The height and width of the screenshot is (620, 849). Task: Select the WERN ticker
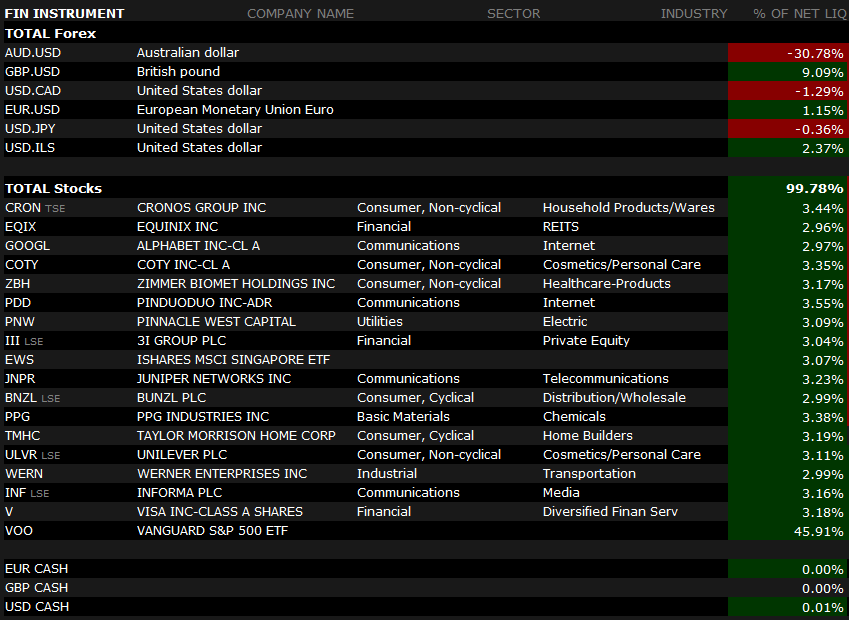[24, 473]
